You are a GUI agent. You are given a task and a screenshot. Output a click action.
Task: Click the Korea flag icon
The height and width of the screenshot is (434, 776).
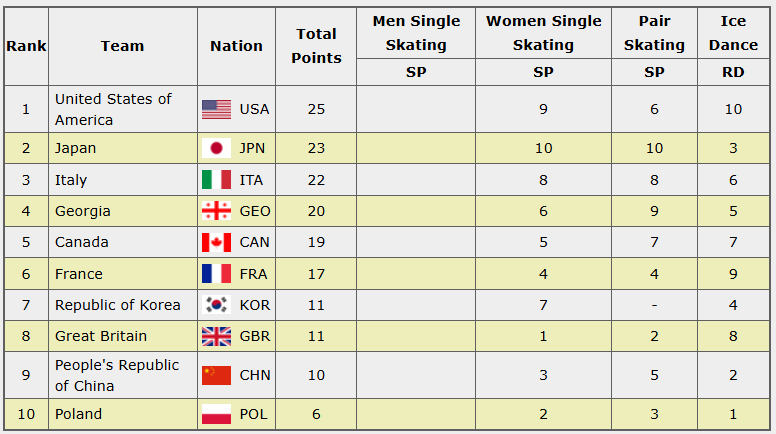[216, 305]
